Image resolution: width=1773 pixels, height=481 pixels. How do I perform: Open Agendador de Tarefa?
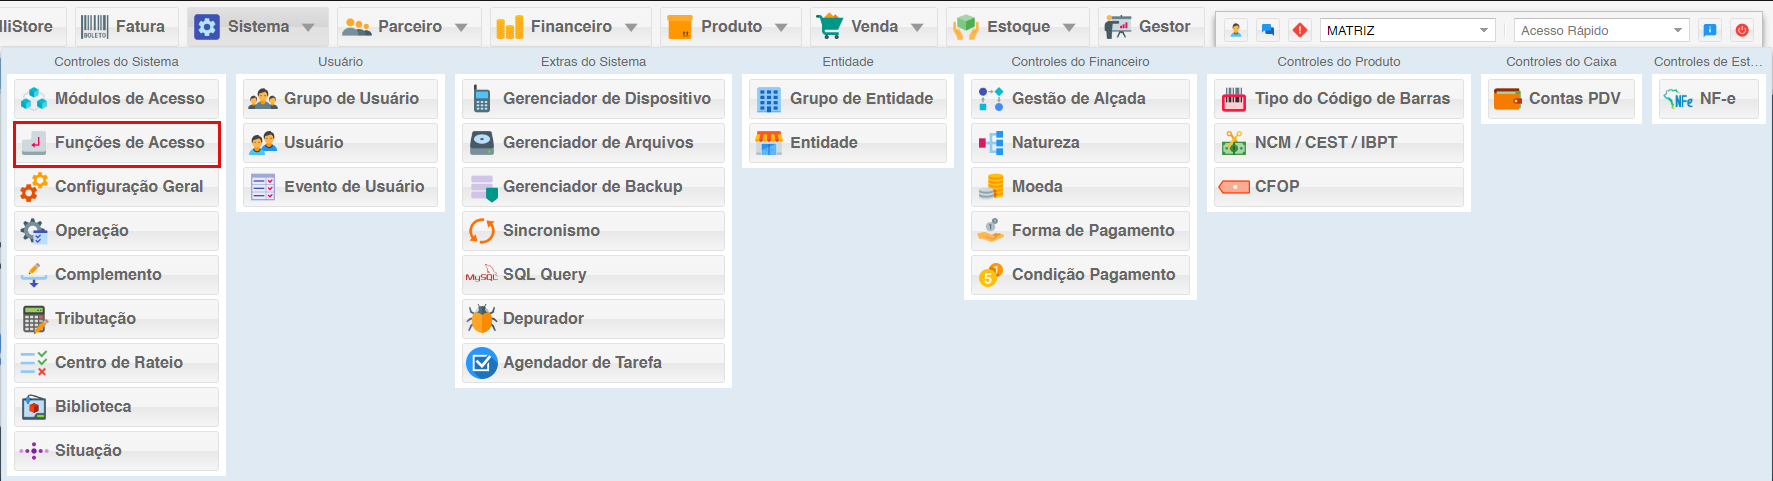tap(593, 363)
